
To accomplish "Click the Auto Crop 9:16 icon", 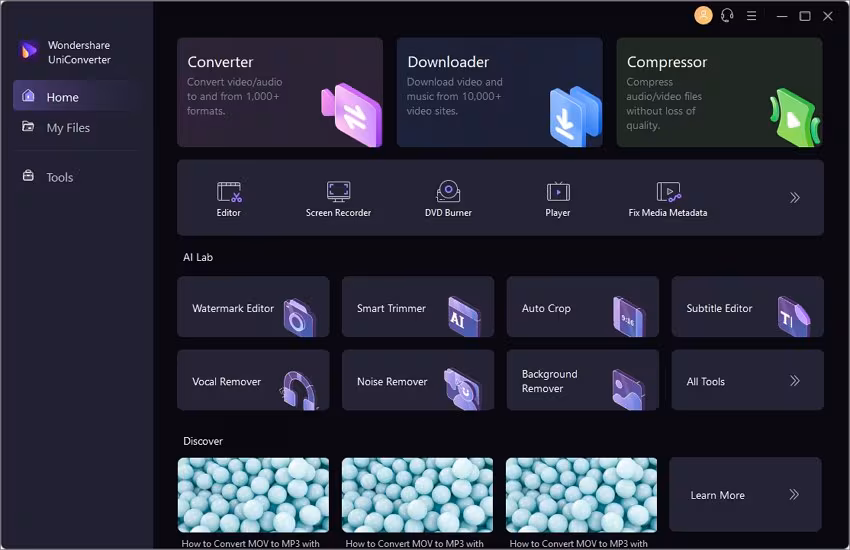I will coord(629,317).
